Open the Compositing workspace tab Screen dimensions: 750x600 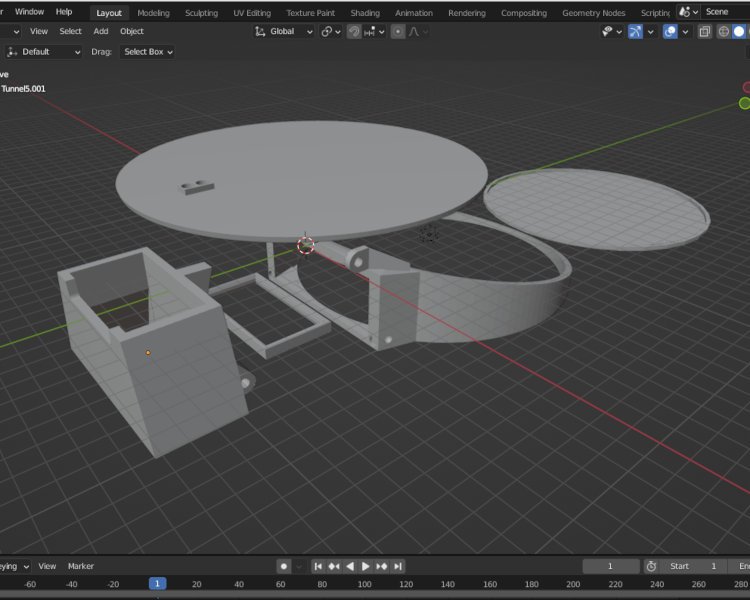[x=524, y=13]
